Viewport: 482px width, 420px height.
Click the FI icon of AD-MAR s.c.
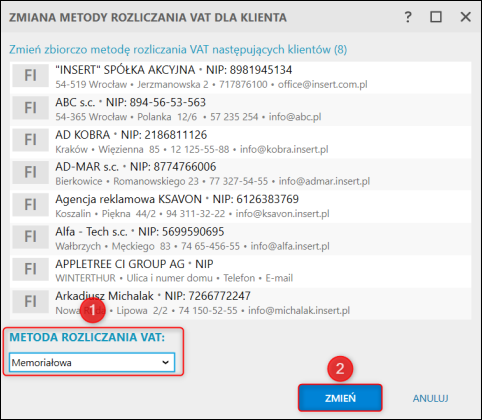tap(30, 172)
